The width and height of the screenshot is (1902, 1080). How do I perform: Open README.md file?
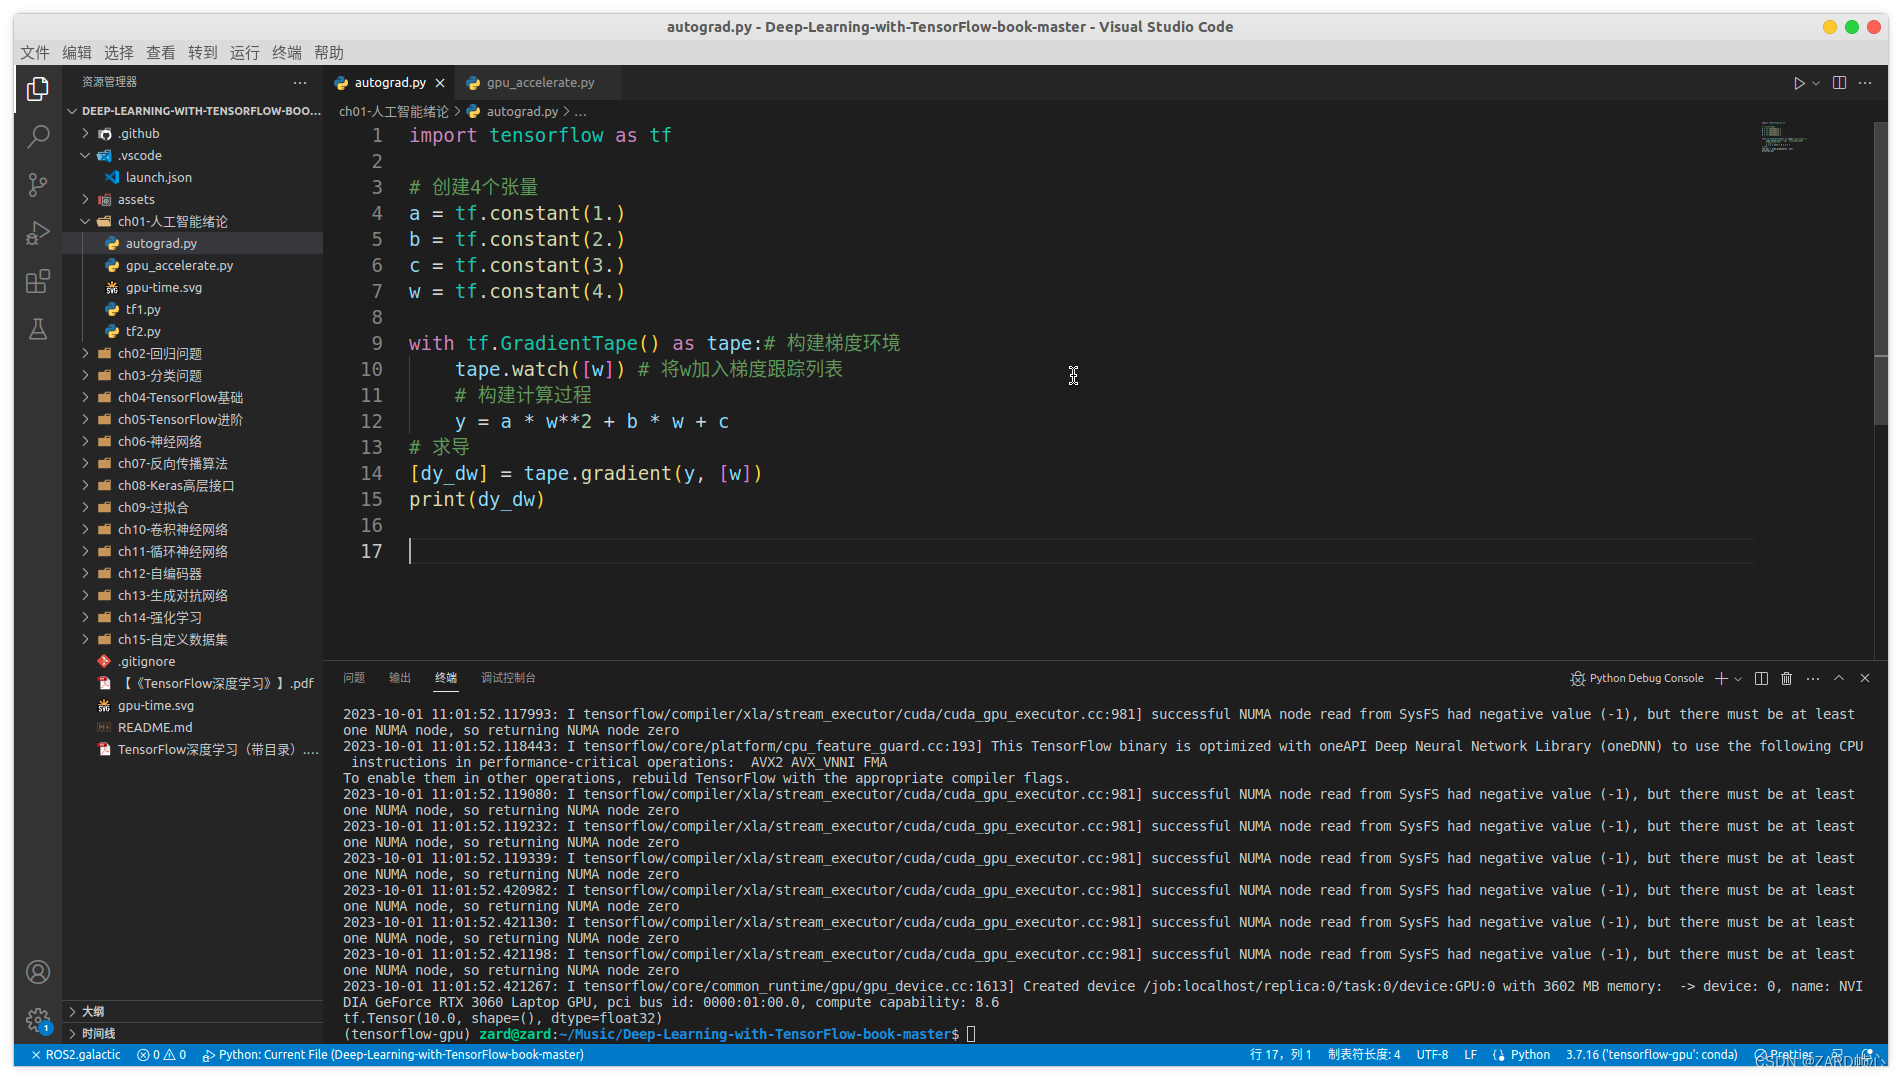192,728
